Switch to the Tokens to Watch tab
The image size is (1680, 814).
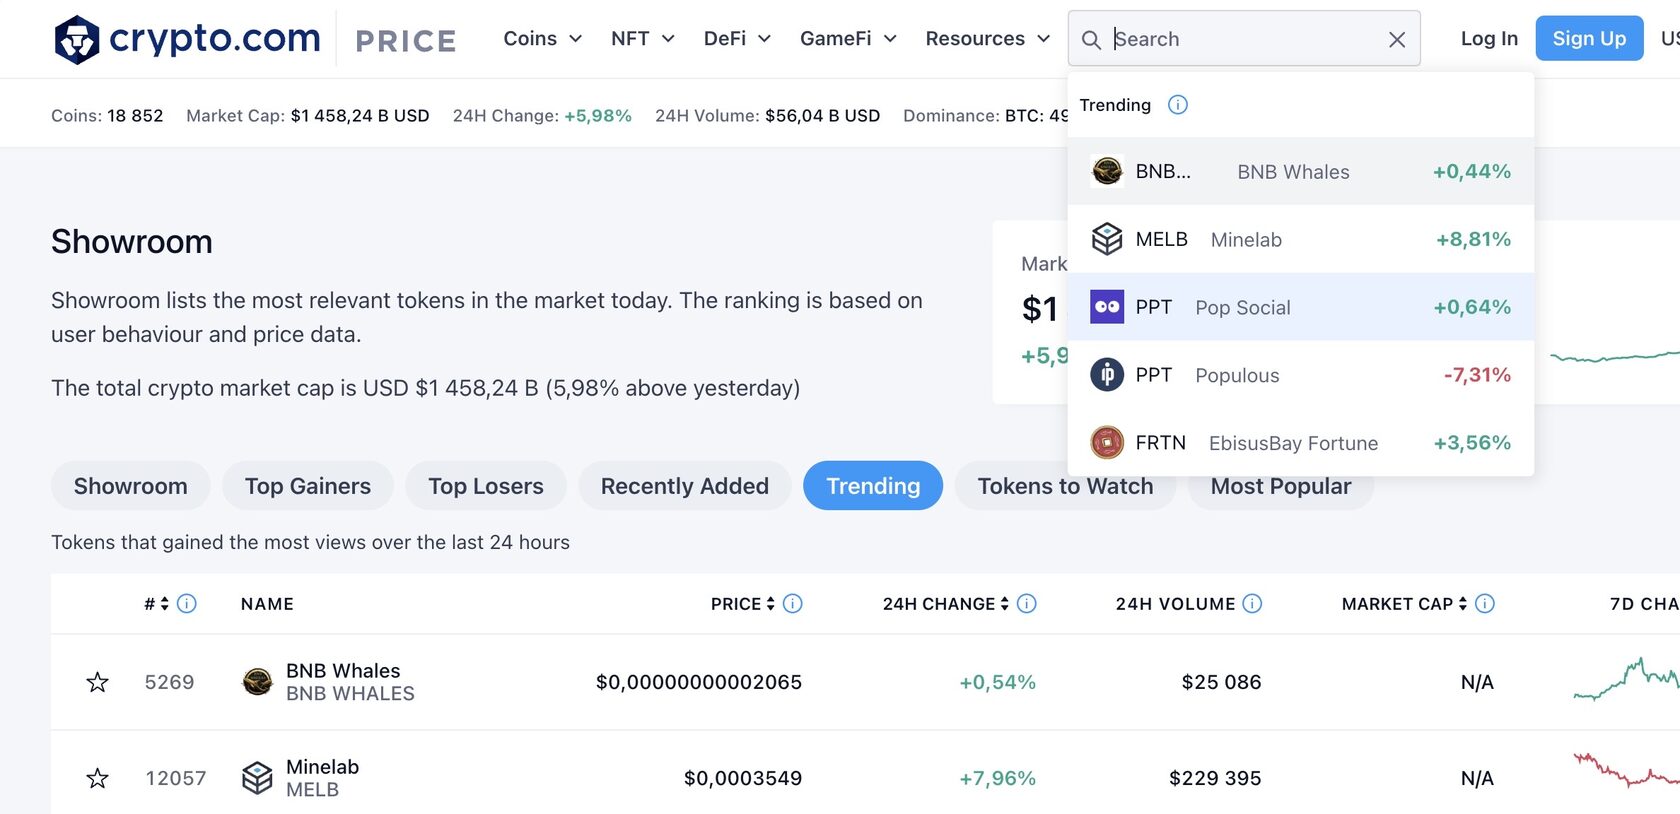1065,486
